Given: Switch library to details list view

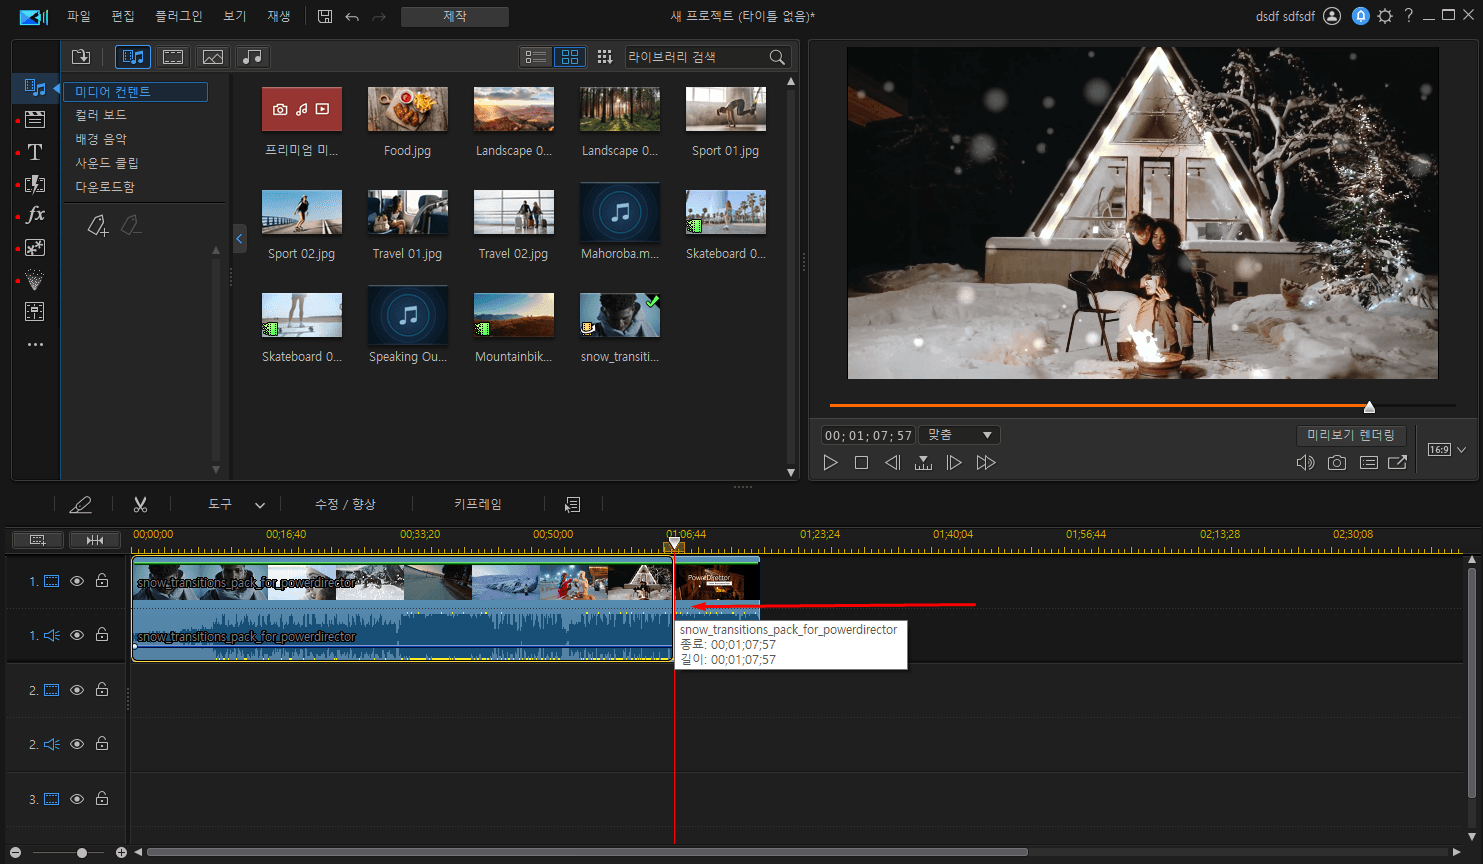Looking at the screenshot, I should click(x=536, y=57).
